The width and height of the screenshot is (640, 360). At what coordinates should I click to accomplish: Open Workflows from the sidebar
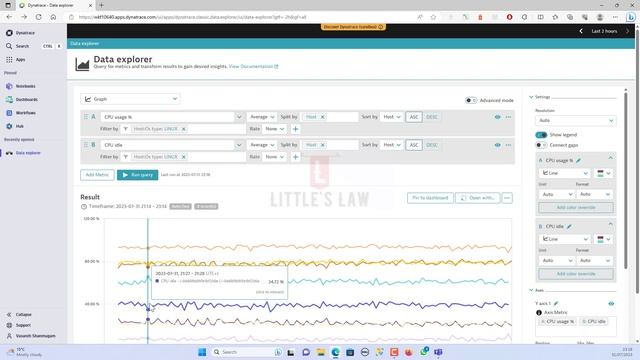point(21,113)
